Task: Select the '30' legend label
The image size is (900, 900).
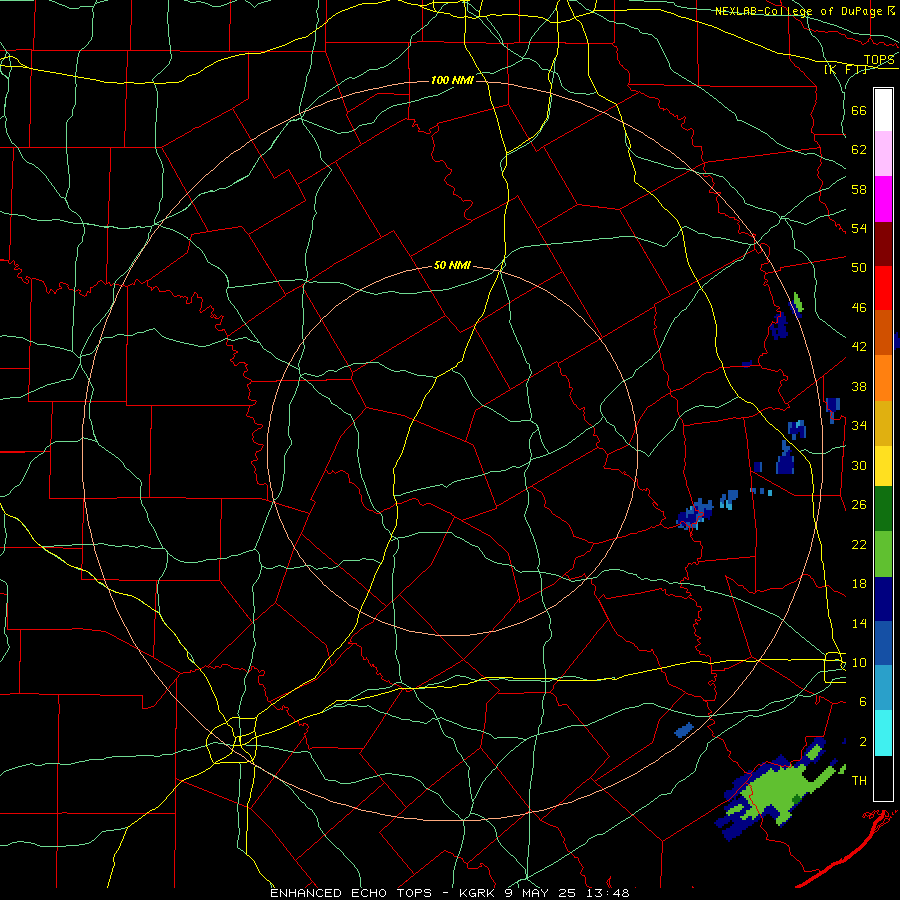Action: pyautogui.click(x=859, y=465)
